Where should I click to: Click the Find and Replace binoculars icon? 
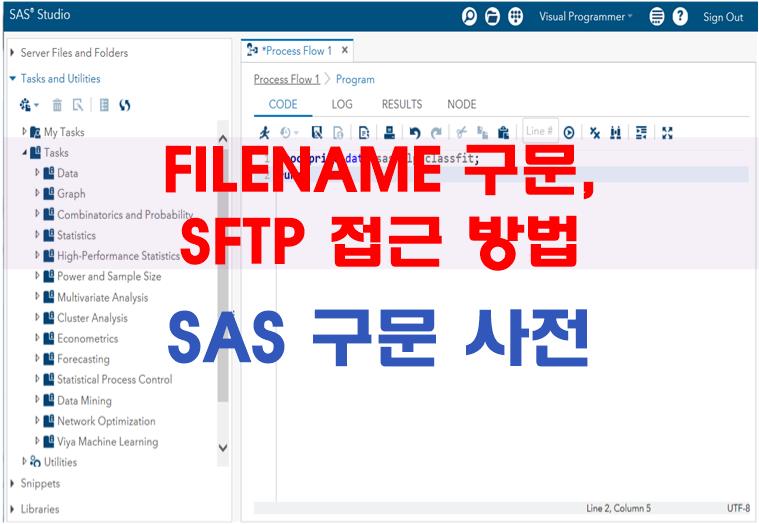(x=615, y=132)
